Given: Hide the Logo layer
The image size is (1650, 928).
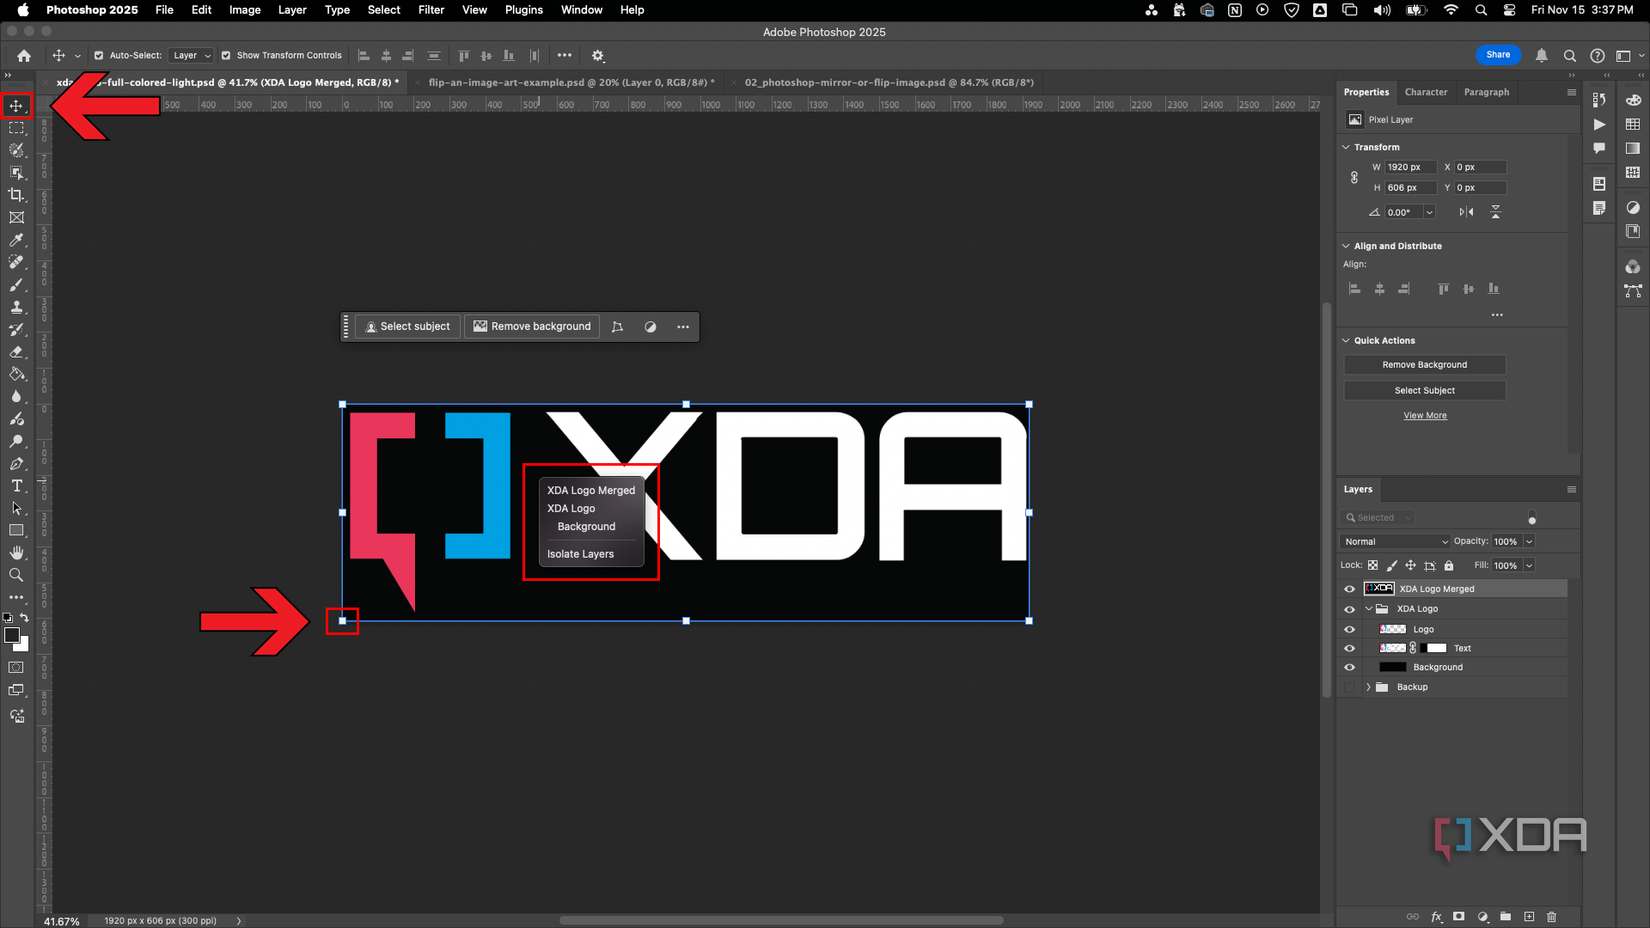Looking at the screenshot, I should pos(1349,629).
